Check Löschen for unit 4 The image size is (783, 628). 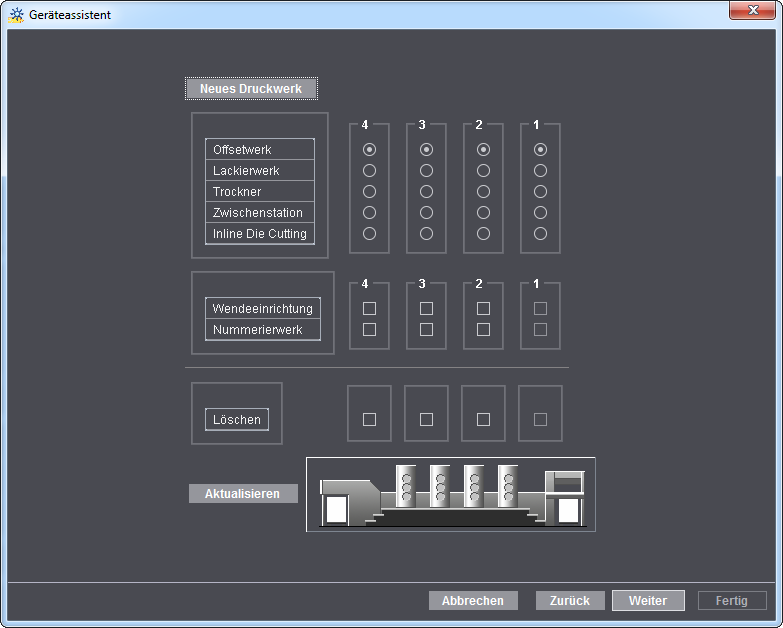[x=370, y=419]
